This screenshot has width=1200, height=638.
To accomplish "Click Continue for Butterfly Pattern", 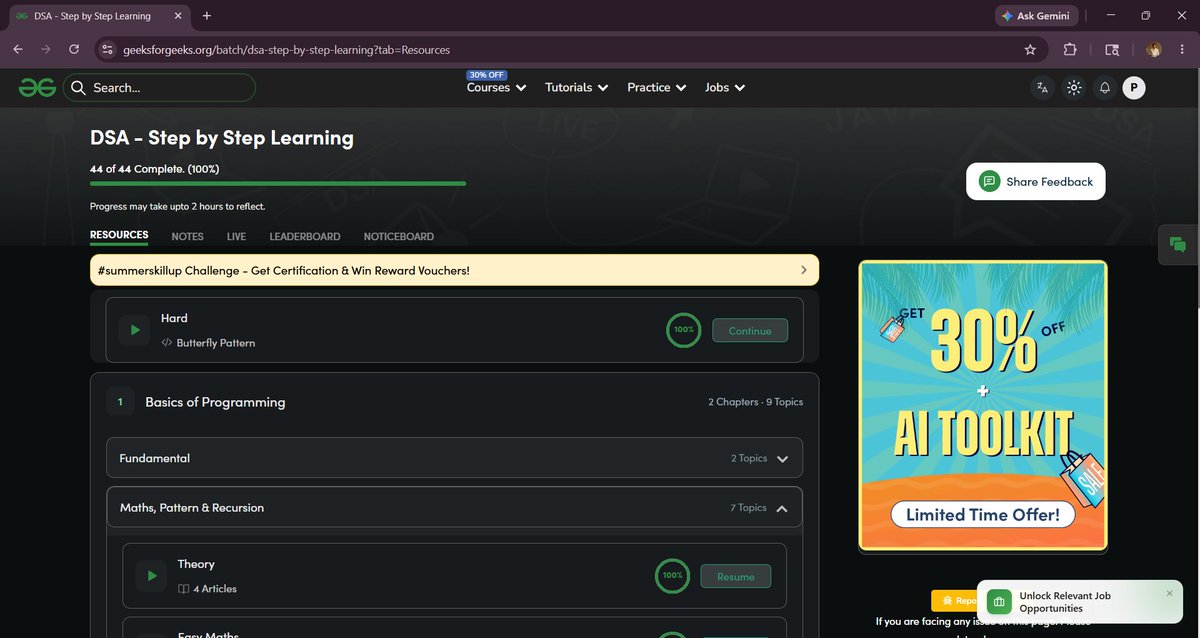I will point(750,330).
